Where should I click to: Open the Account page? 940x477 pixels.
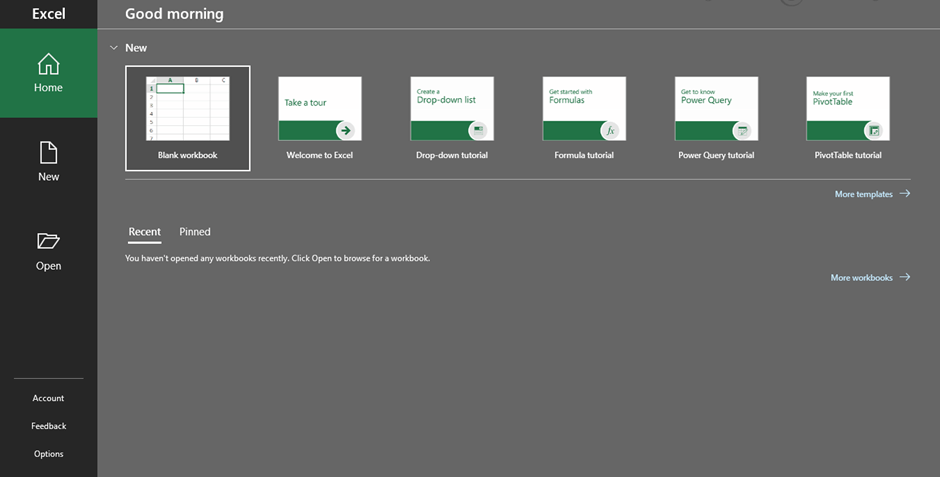point(48,398)
